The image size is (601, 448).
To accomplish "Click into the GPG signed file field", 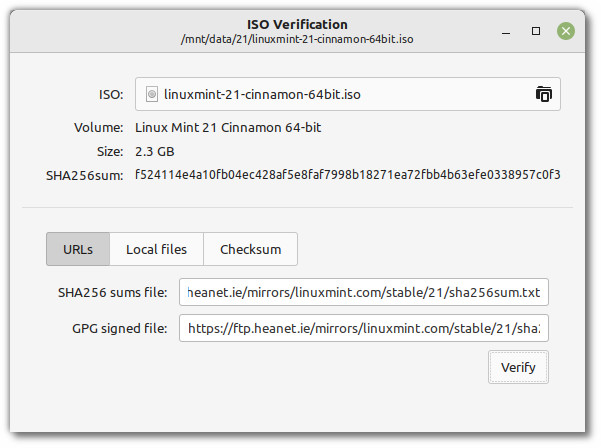I will pos(364,328).
